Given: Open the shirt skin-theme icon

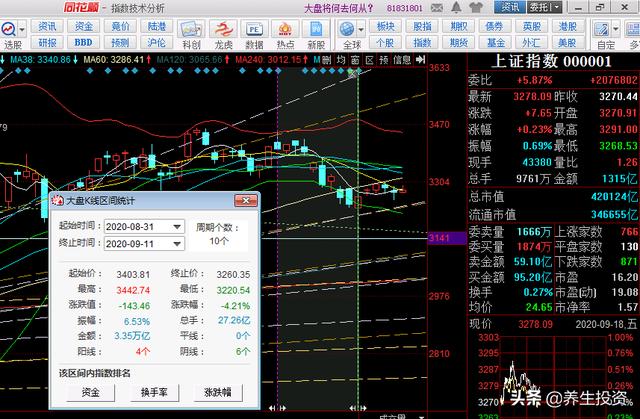Looking at the screenshot, I should point(476,7).
